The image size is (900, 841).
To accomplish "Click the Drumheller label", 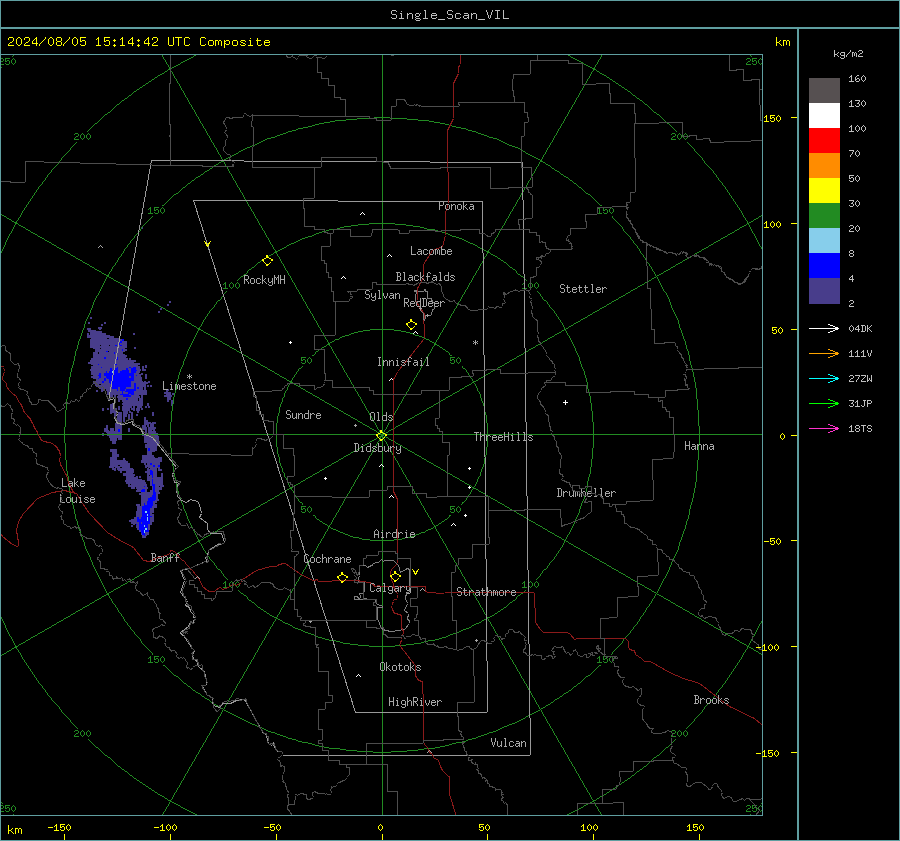I will pos(586,493).
